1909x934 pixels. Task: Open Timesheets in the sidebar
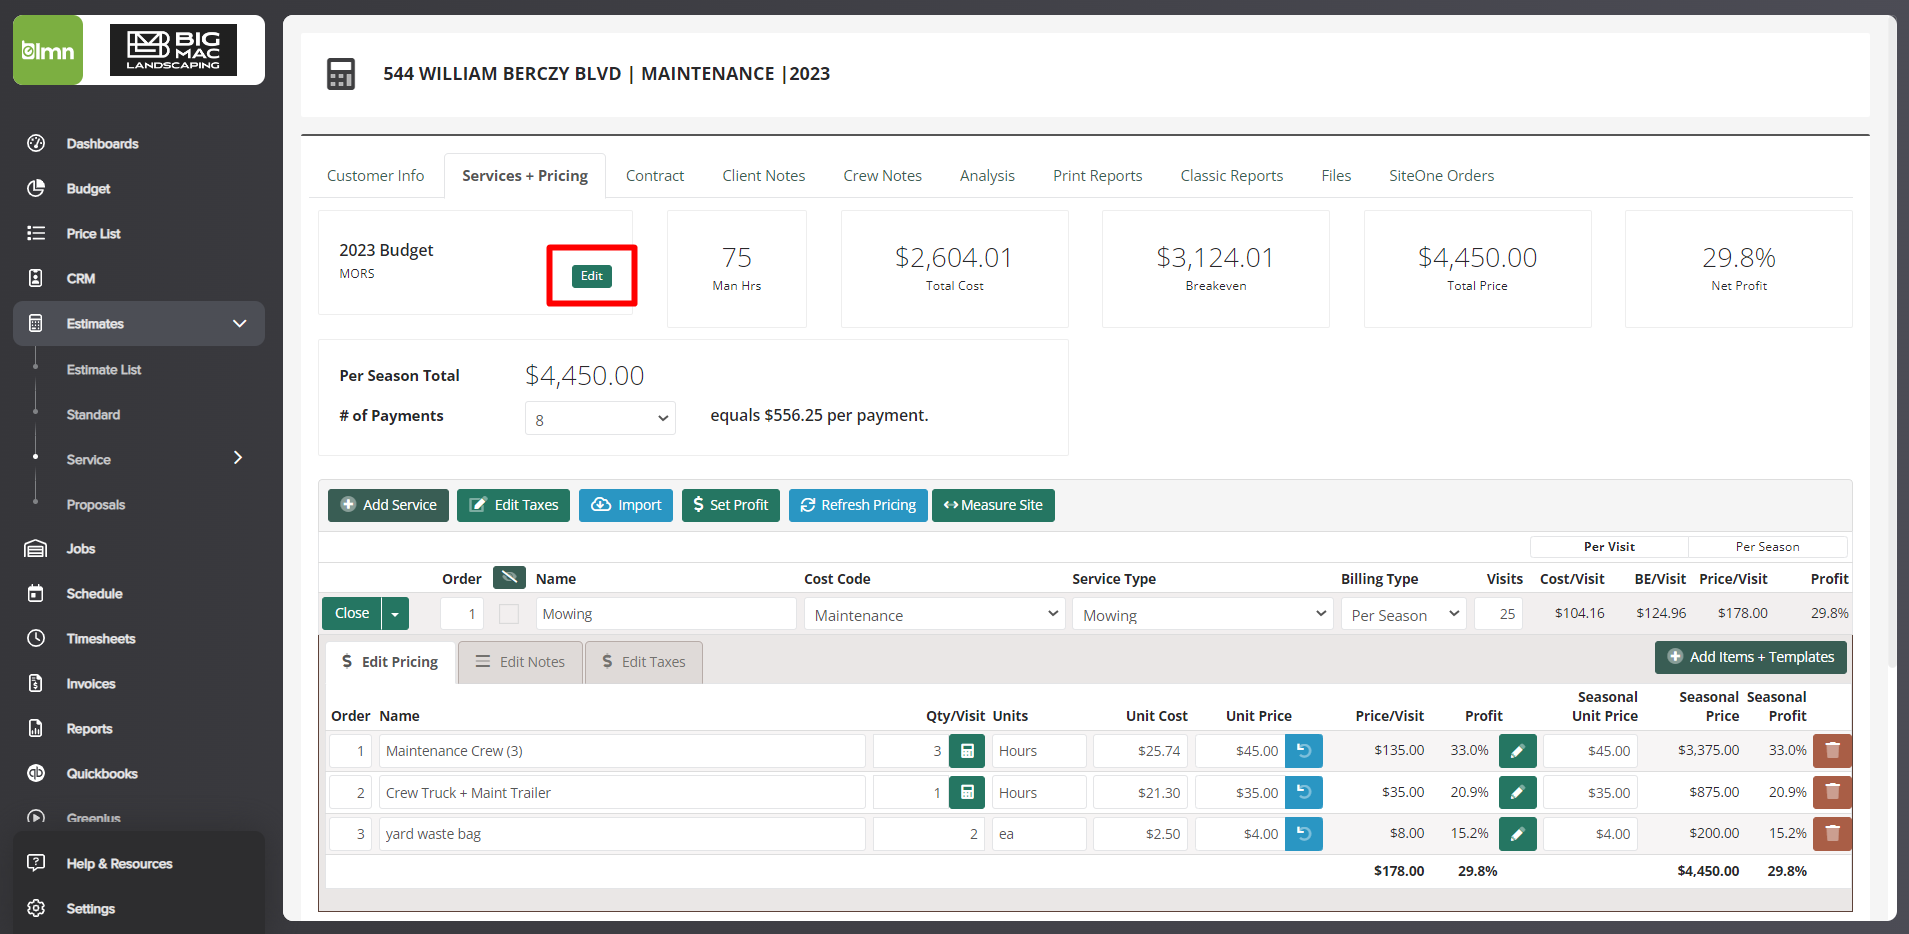(x=100, y=639)
